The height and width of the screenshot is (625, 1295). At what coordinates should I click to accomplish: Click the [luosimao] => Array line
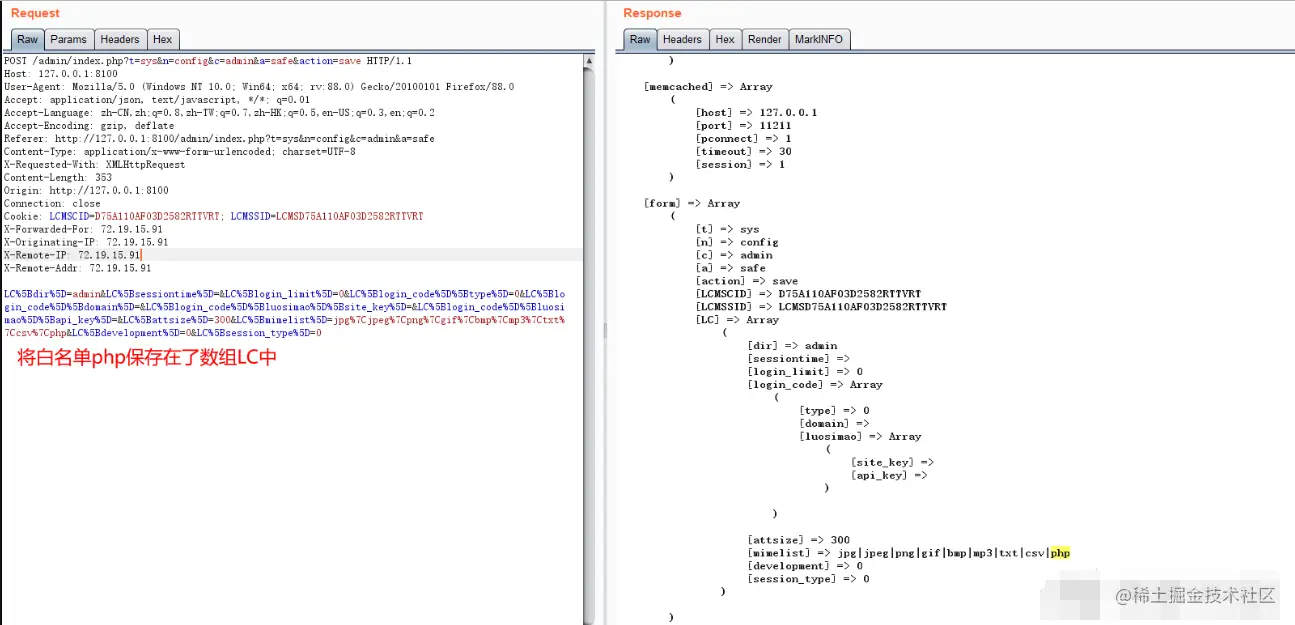860,437
